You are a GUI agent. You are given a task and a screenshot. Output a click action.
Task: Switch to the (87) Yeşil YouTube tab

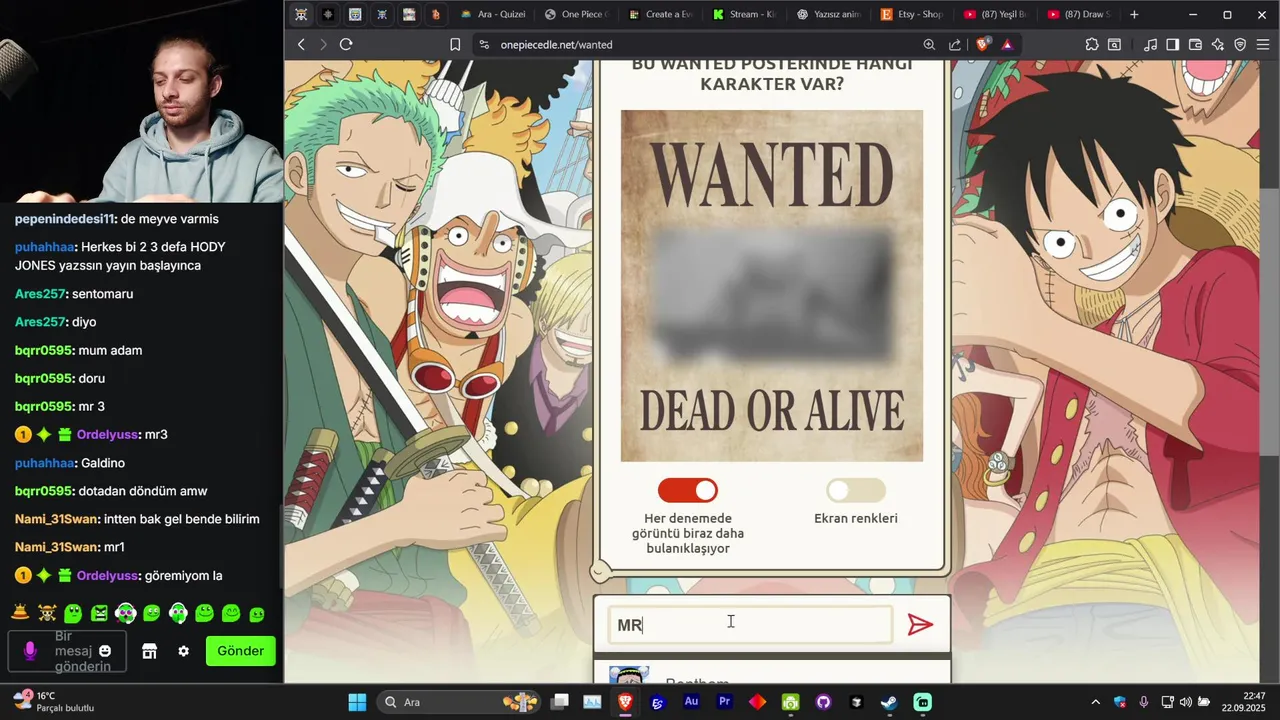[x=997, y=14]
